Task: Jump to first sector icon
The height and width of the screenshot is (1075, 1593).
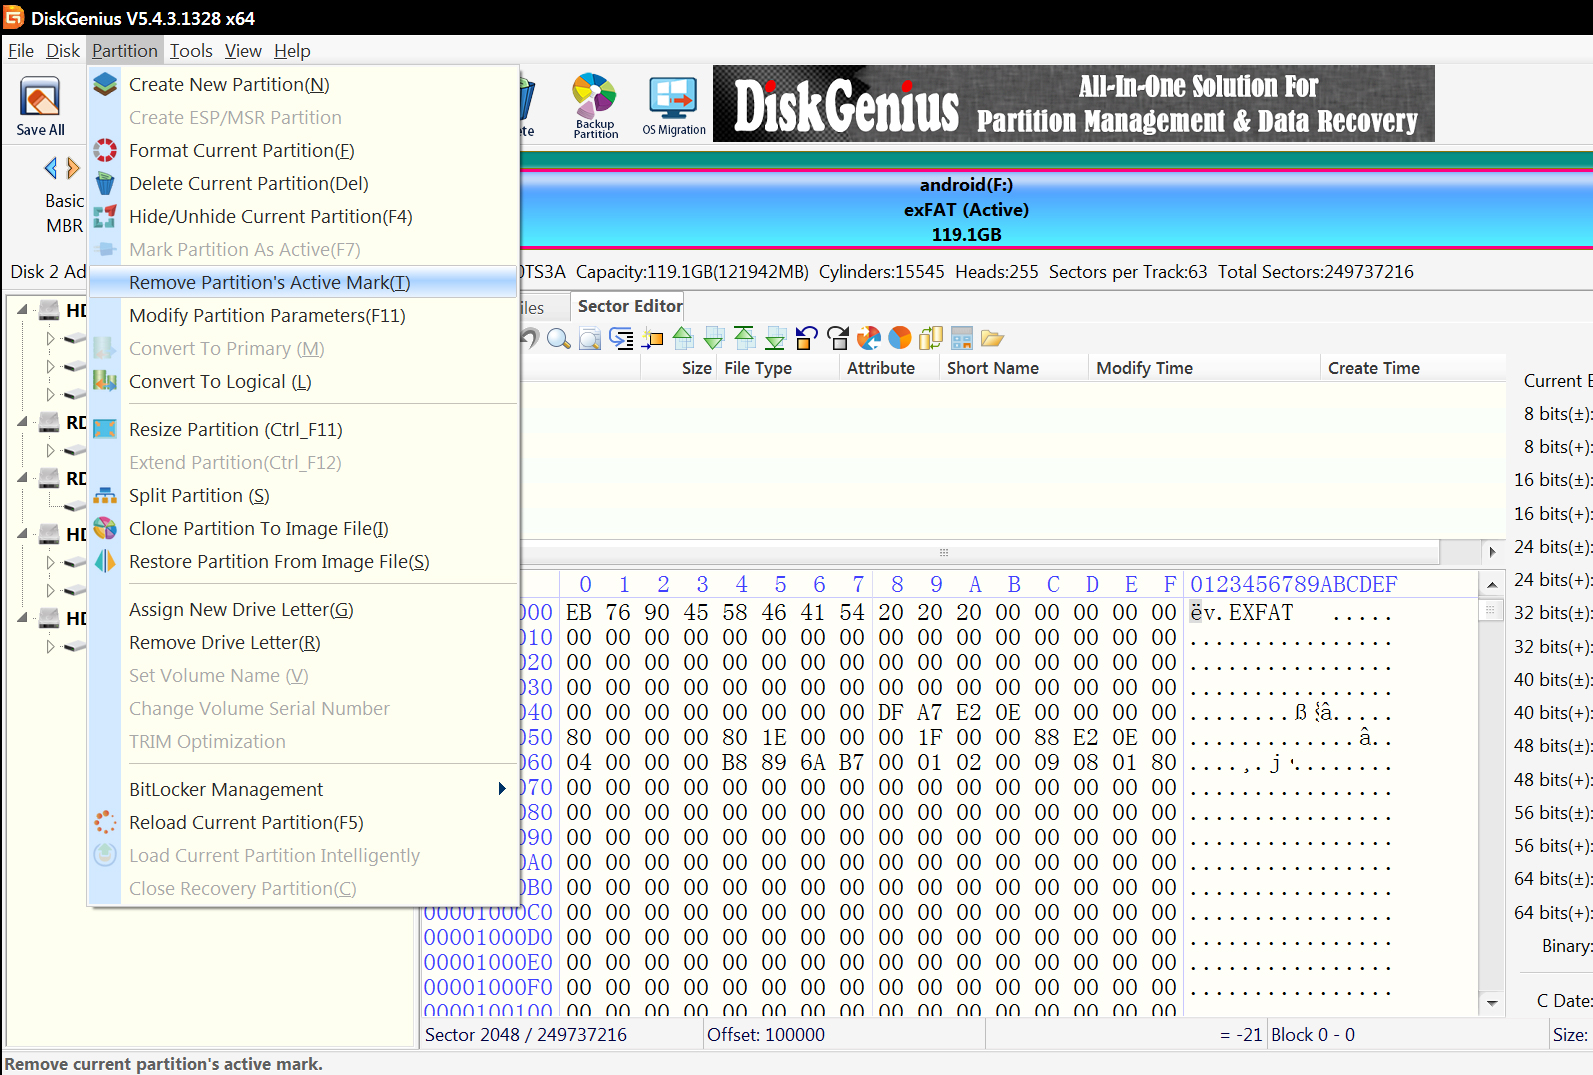Action: [x=745, y=339]
